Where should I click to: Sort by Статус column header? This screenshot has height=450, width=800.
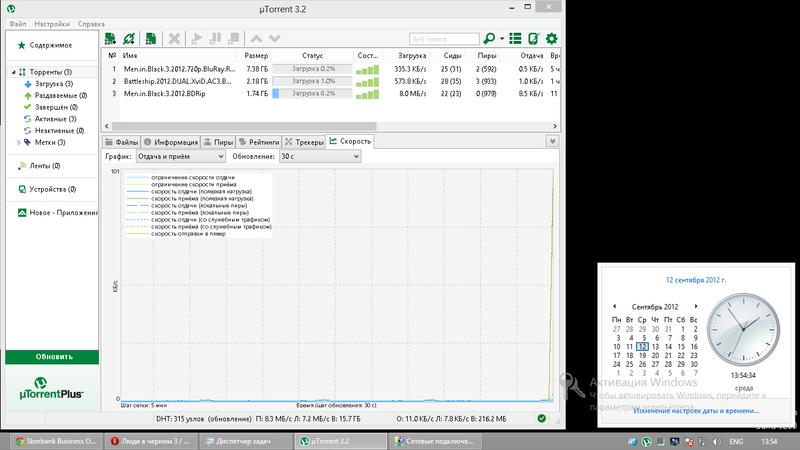pyautogui.click(x=312, y=55)
